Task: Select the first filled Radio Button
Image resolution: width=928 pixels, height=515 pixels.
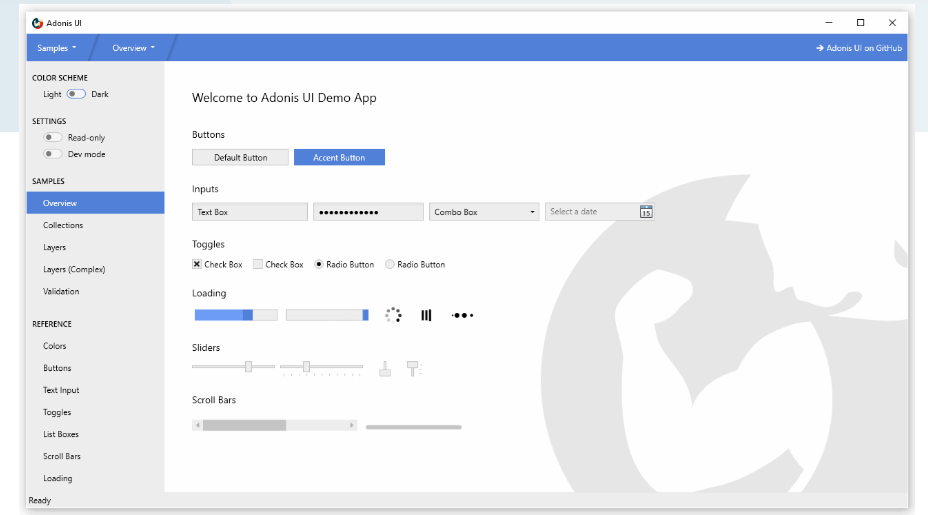Action: coord(318,264)
